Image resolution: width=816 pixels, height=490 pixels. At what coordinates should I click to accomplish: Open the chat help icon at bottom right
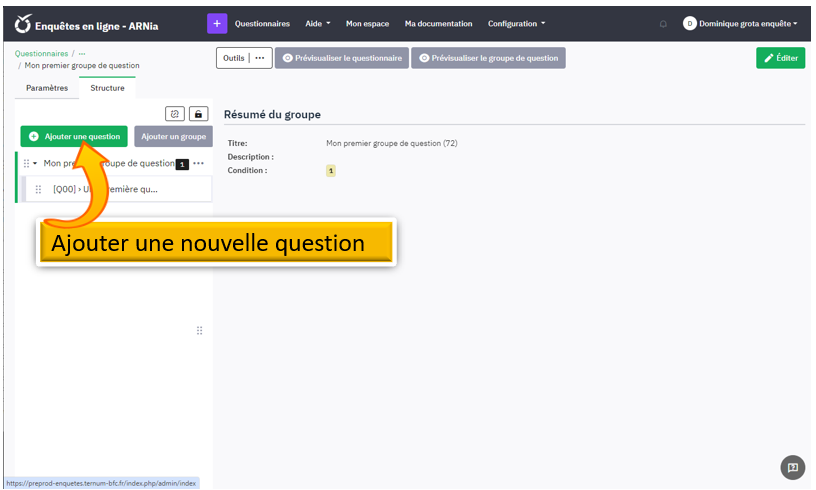tap(792, 467)
